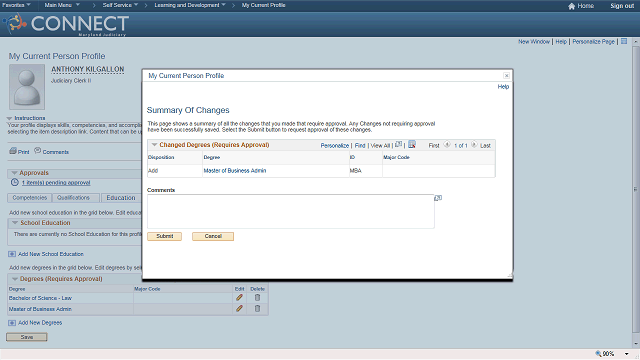Open the Main Menu dropdown
640x360 pixels.
click(x=62, y=5)
